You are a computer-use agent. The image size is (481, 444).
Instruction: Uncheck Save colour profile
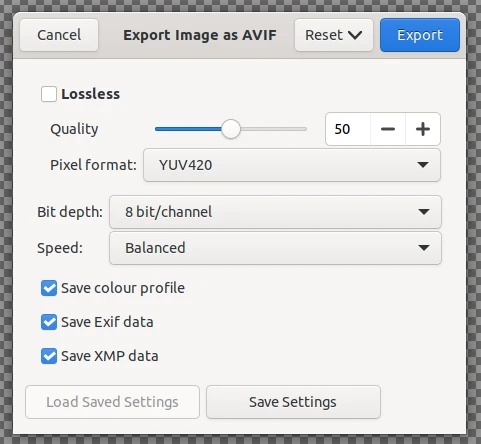49,288
